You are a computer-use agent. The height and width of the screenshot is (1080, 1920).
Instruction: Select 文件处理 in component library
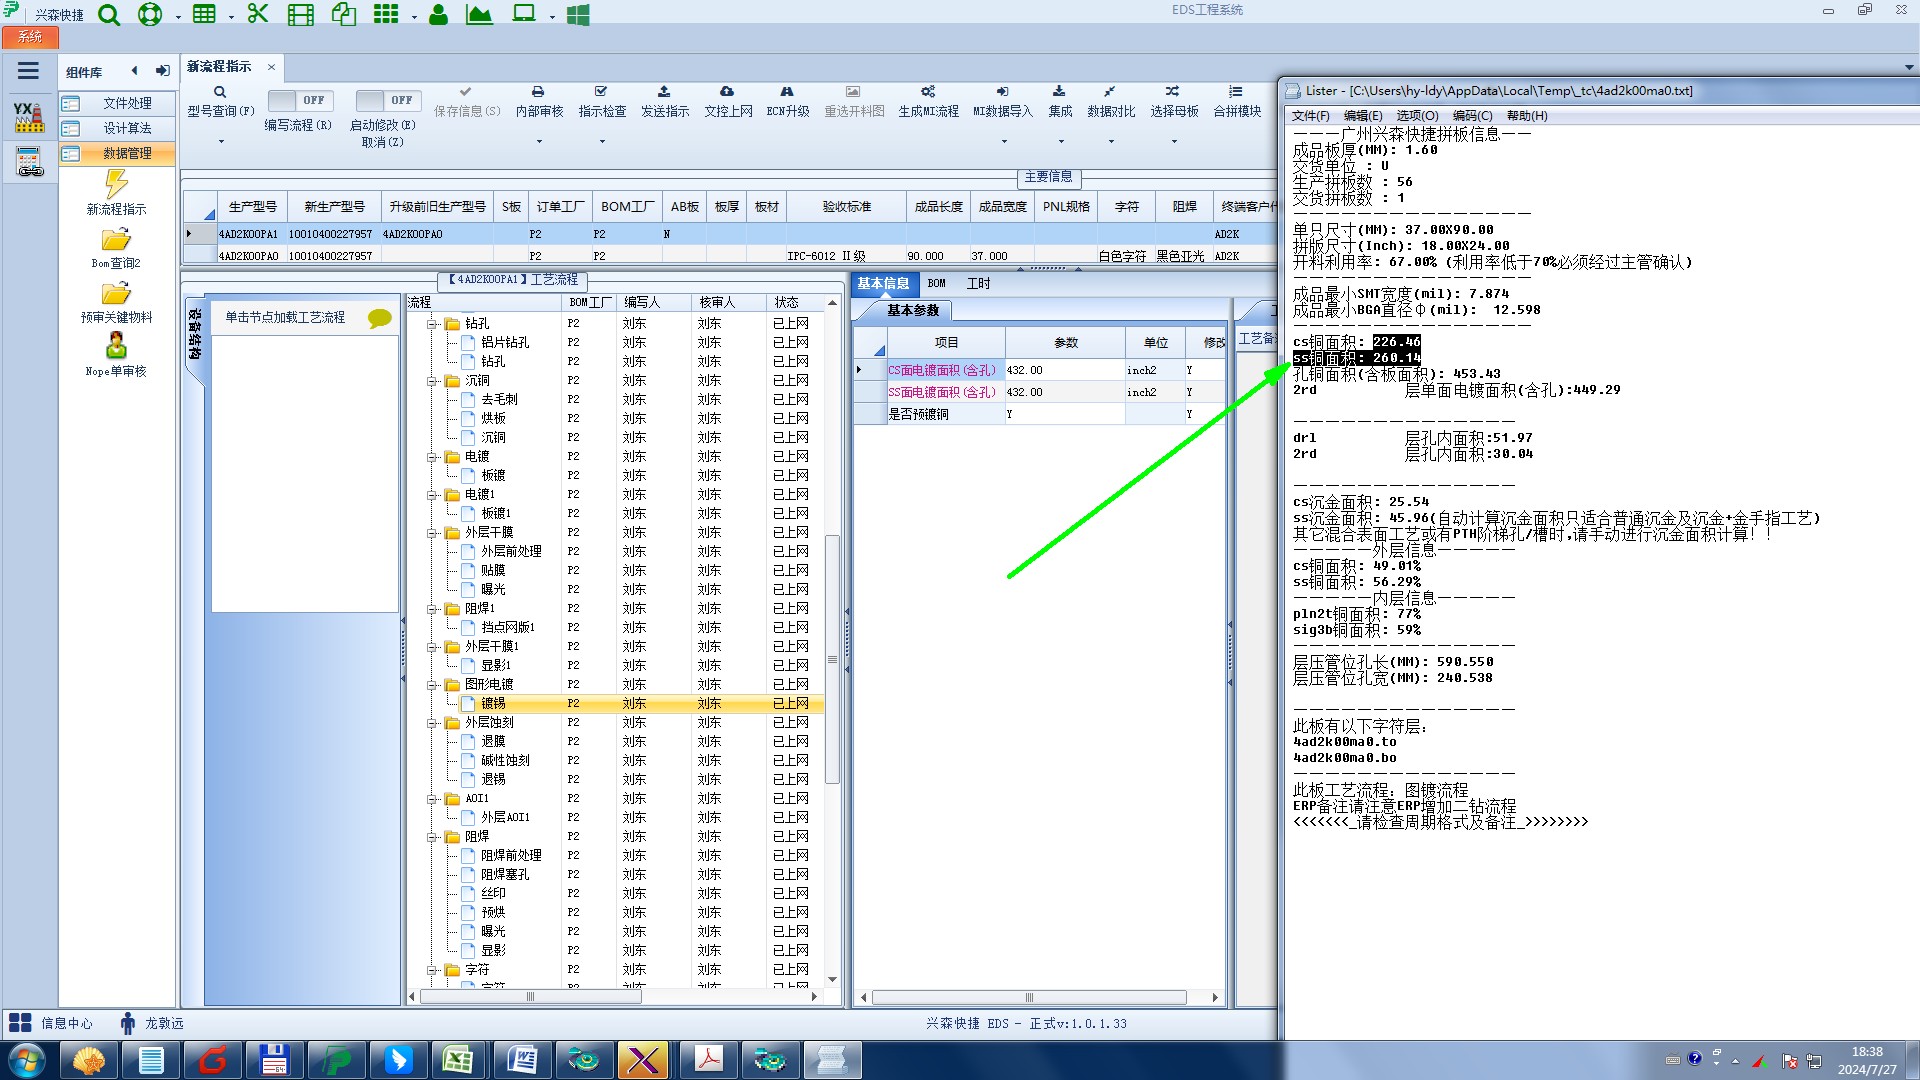(x=117, y=103)
